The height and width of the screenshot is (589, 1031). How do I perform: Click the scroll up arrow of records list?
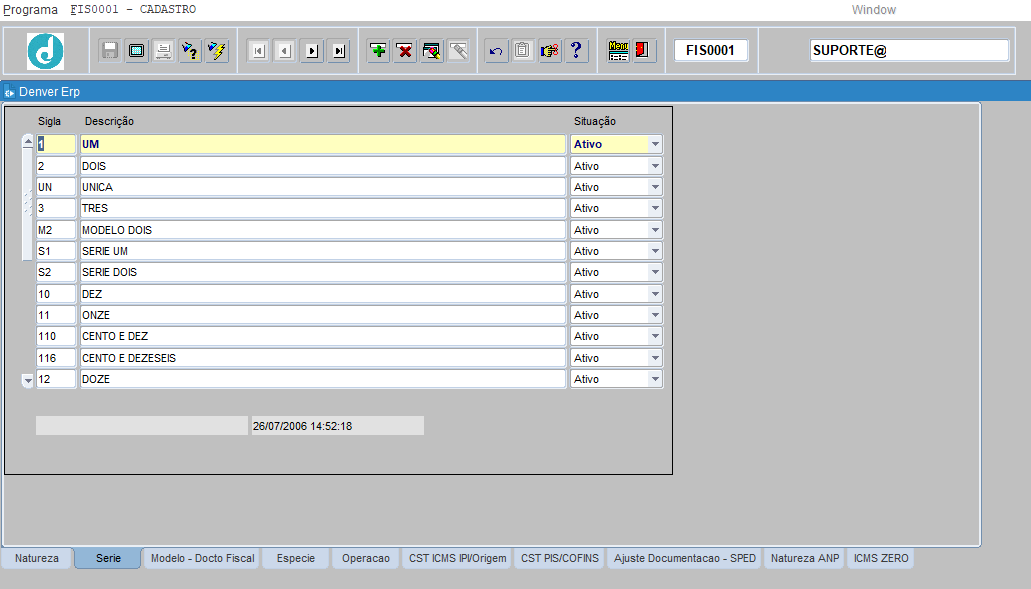tap(28, 142)
